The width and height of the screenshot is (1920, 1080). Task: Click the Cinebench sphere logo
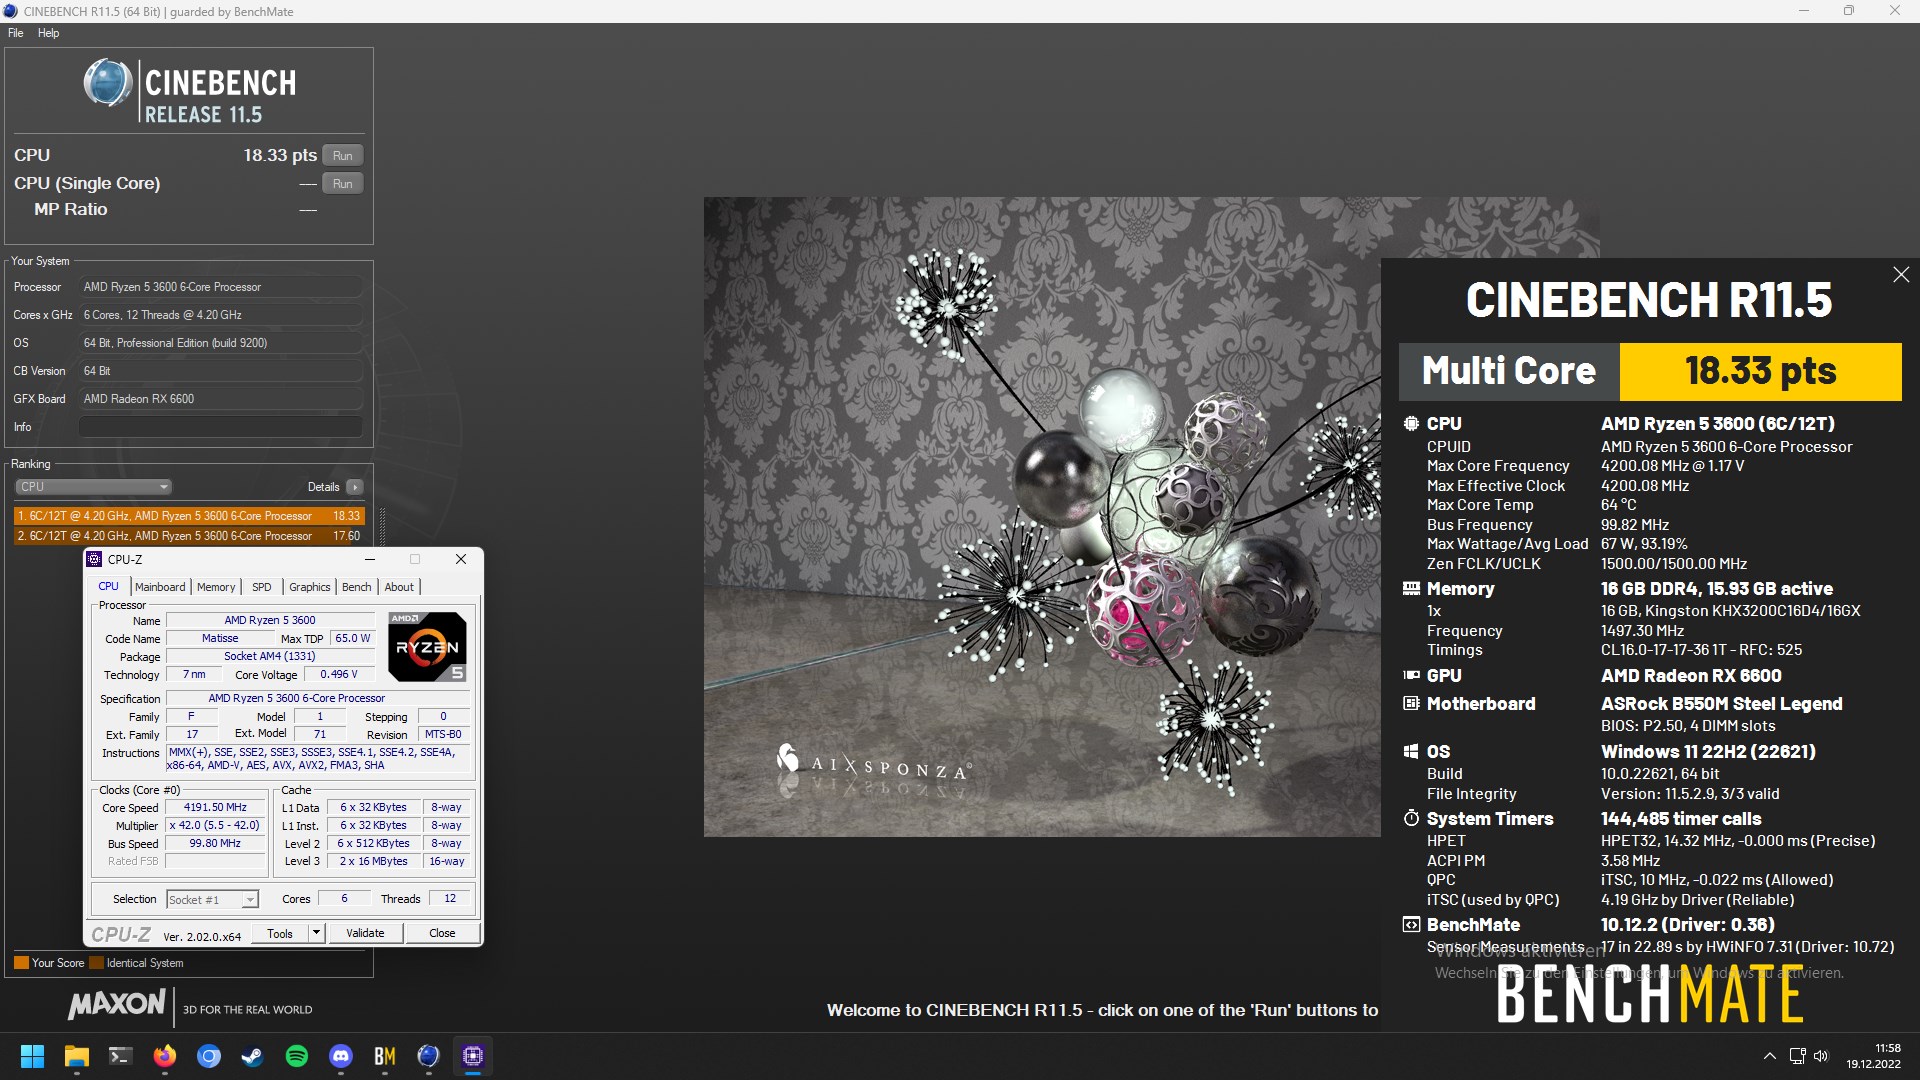(107, 83)
